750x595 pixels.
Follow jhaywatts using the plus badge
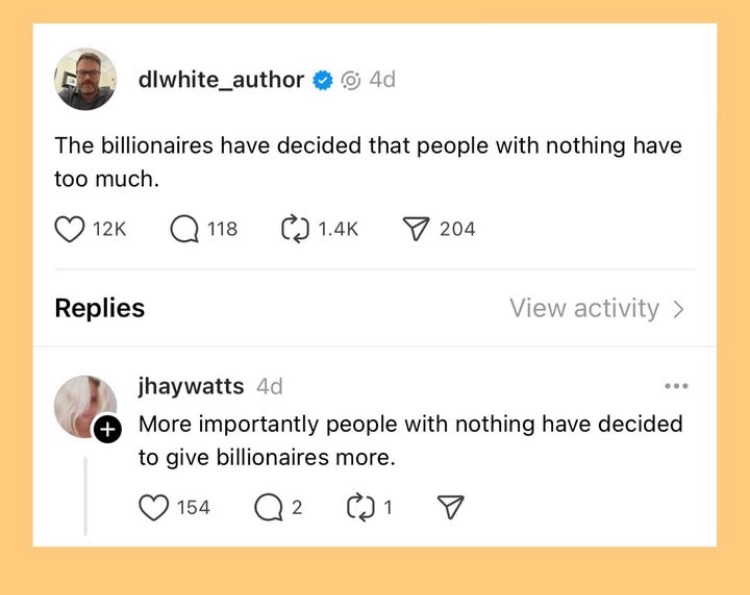pyautogui.click(x=106, y=430)
